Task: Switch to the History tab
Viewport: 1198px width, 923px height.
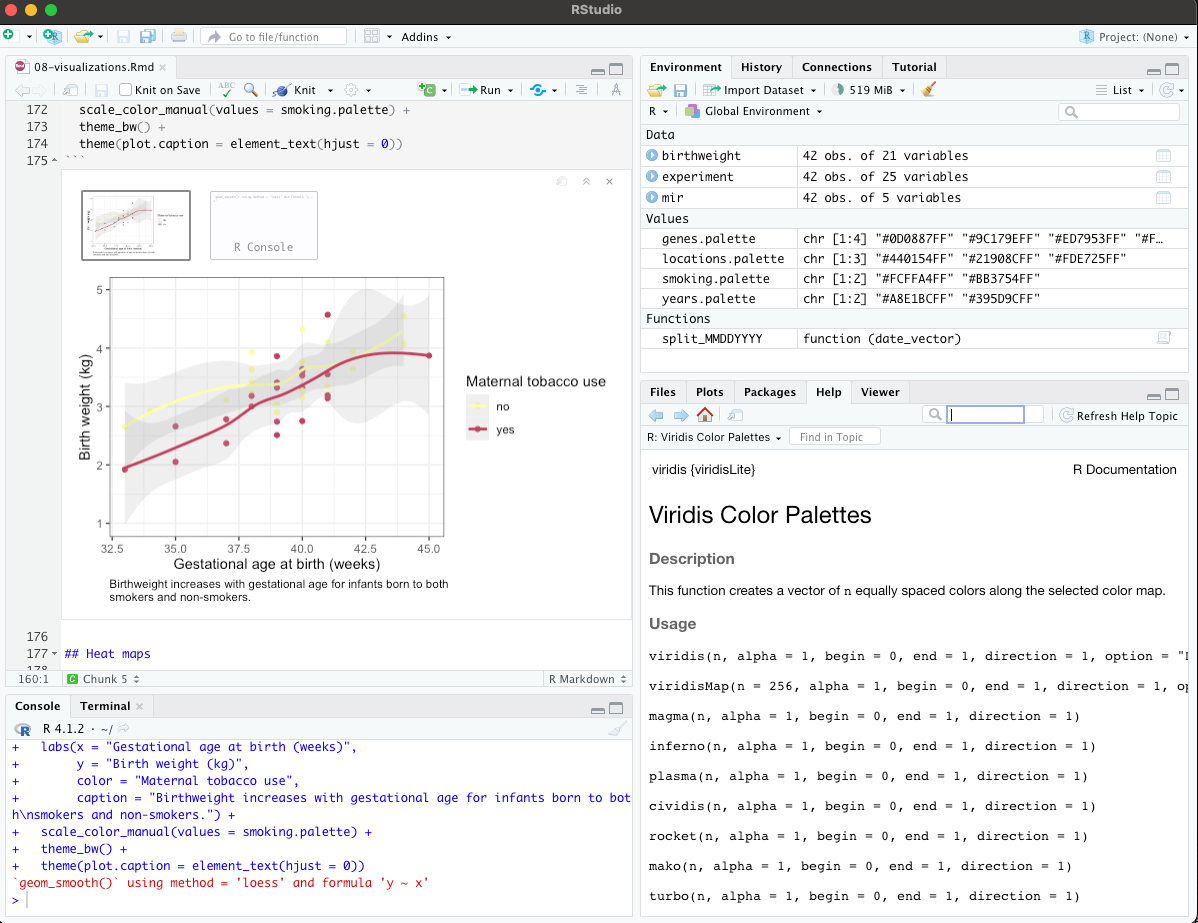Action: (761, 67)
